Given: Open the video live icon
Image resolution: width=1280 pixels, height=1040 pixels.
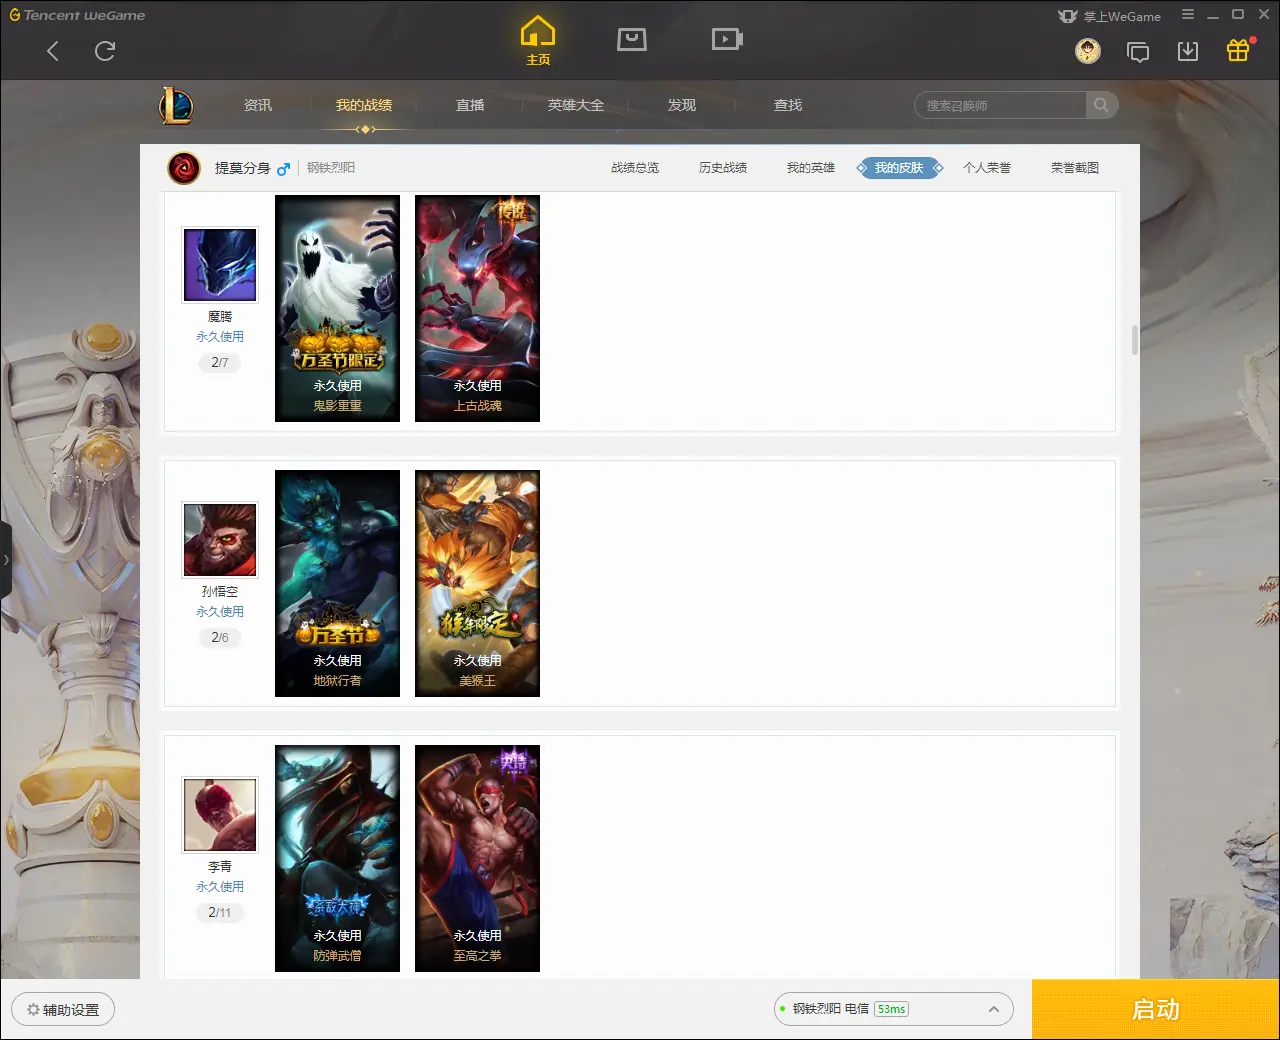Looking at the screenshot, I should coord(727,39).
